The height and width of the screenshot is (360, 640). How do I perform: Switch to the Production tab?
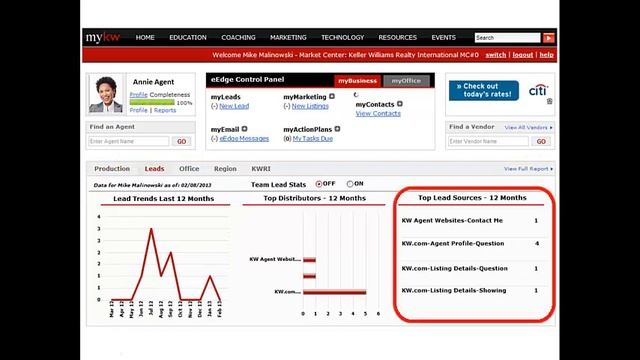[112, 169]
